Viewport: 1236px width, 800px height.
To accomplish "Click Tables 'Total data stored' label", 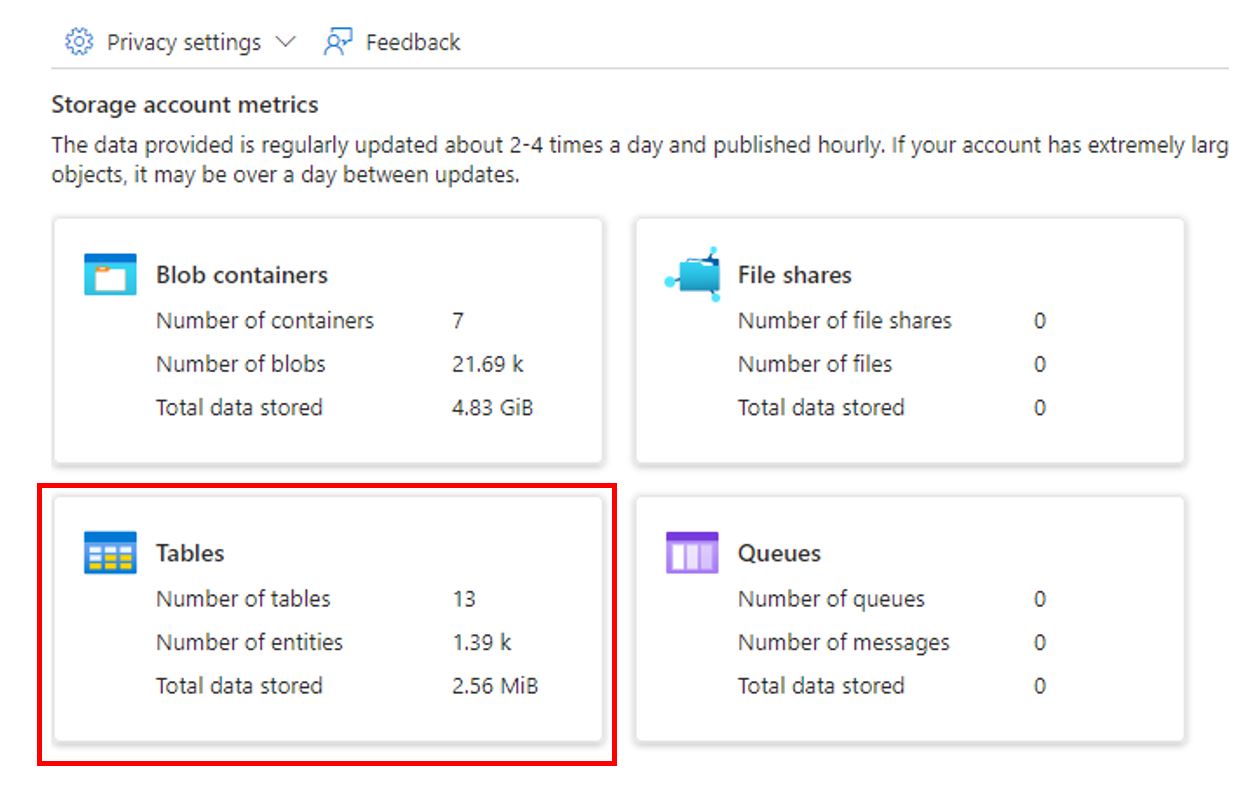I will click(x=239, y=686).
